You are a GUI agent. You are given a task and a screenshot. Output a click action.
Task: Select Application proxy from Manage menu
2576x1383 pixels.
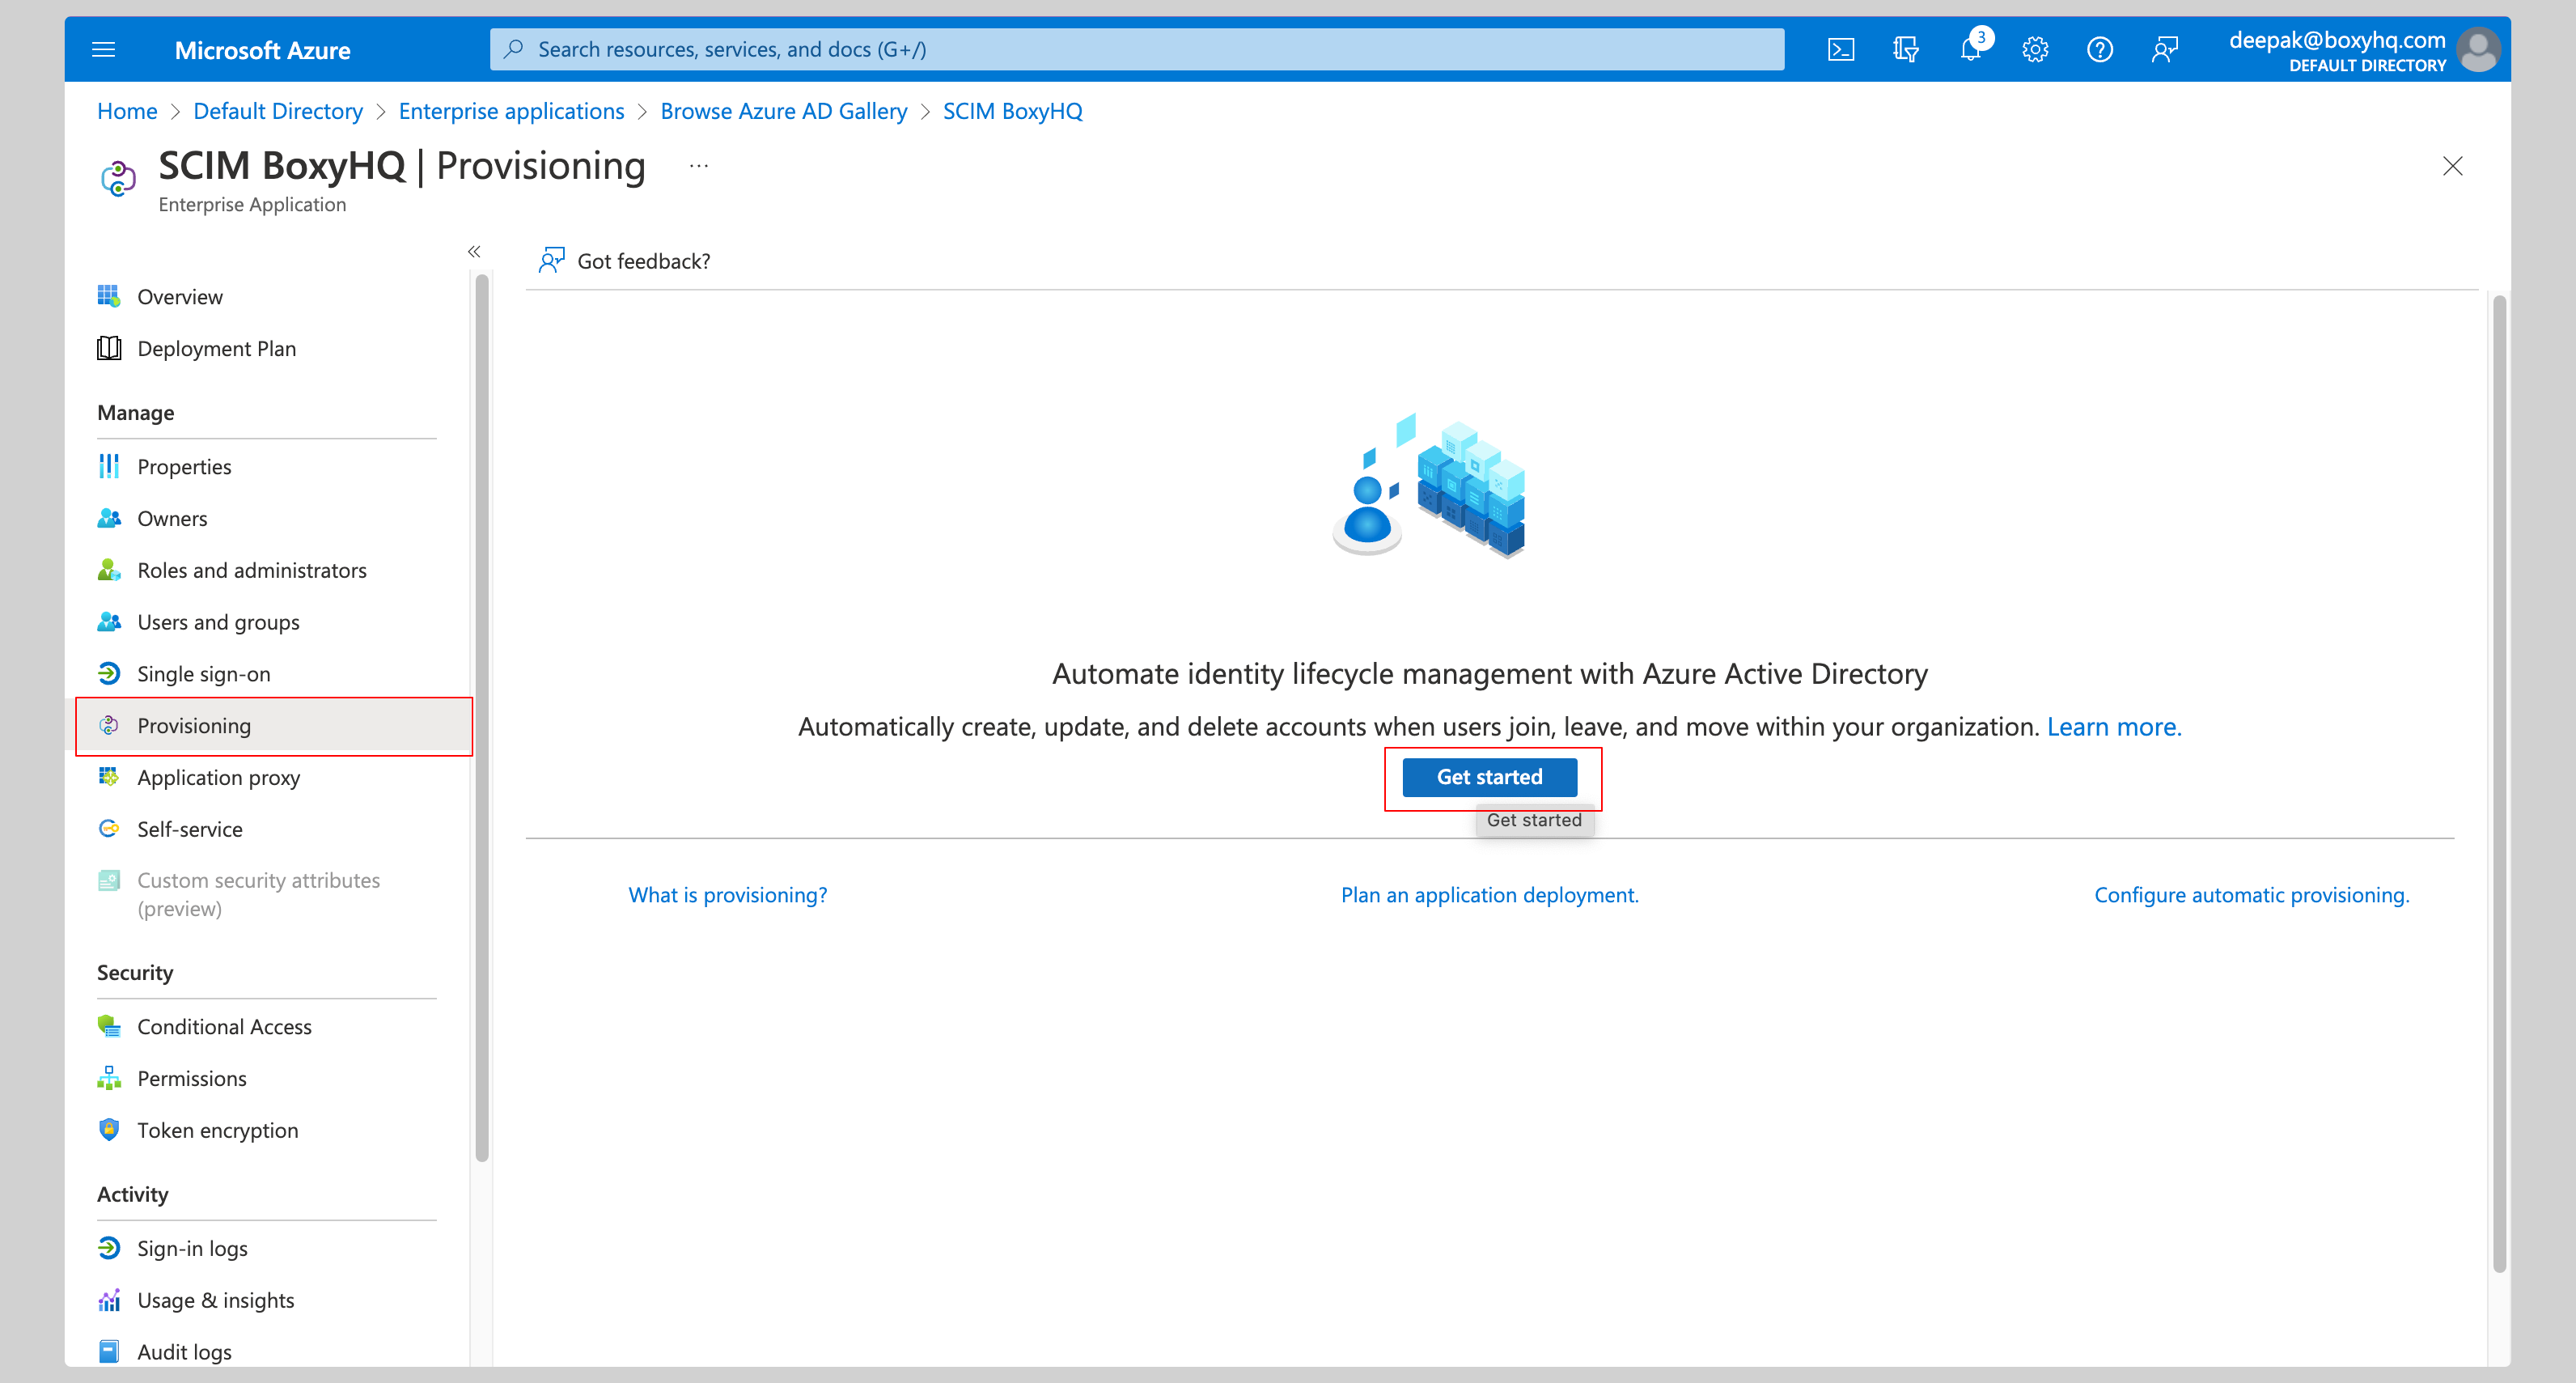[218, 777]
